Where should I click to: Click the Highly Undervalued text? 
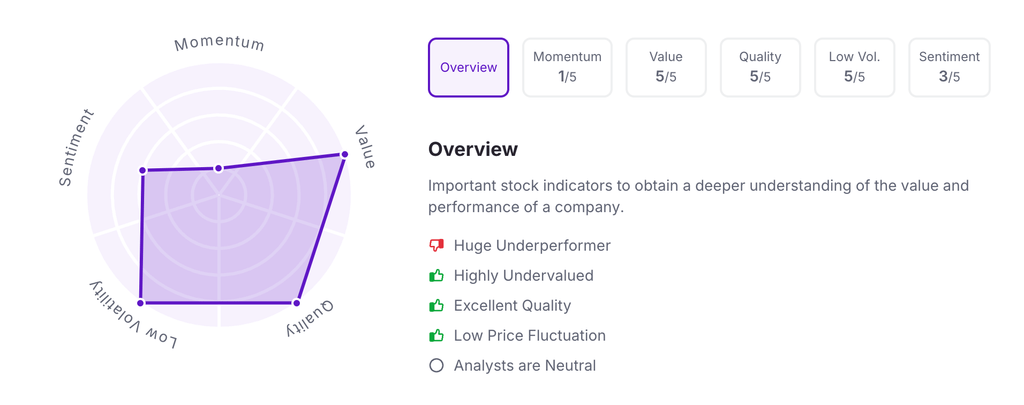[x=523, y=276]
